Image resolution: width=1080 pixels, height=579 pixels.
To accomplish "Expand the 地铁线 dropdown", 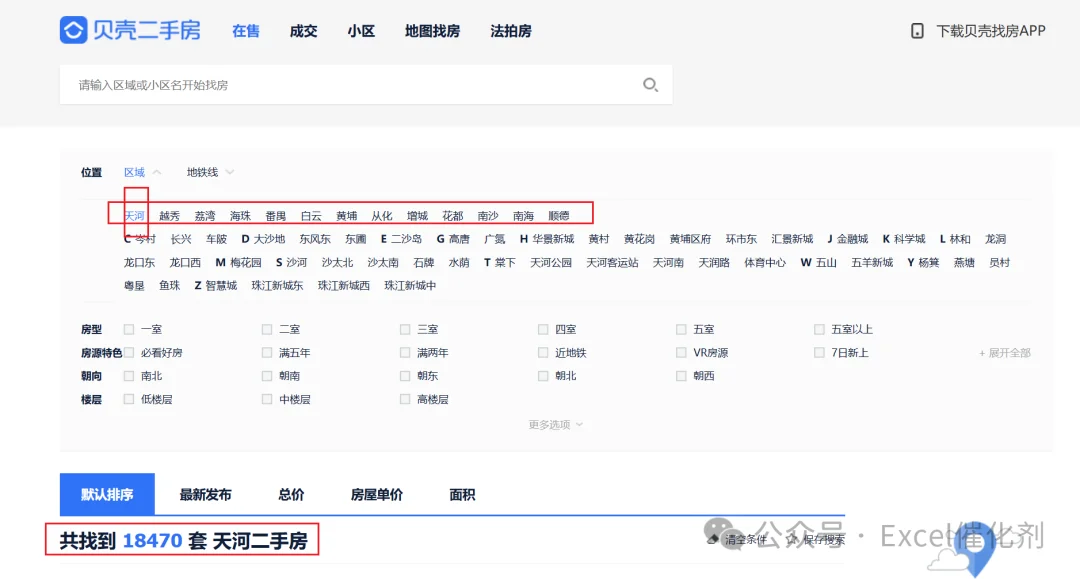I will [210, 172].
